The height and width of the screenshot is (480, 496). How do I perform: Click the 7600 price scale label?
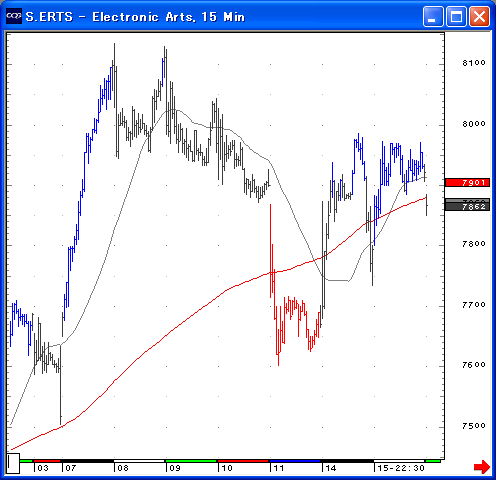tap(474, 365)
